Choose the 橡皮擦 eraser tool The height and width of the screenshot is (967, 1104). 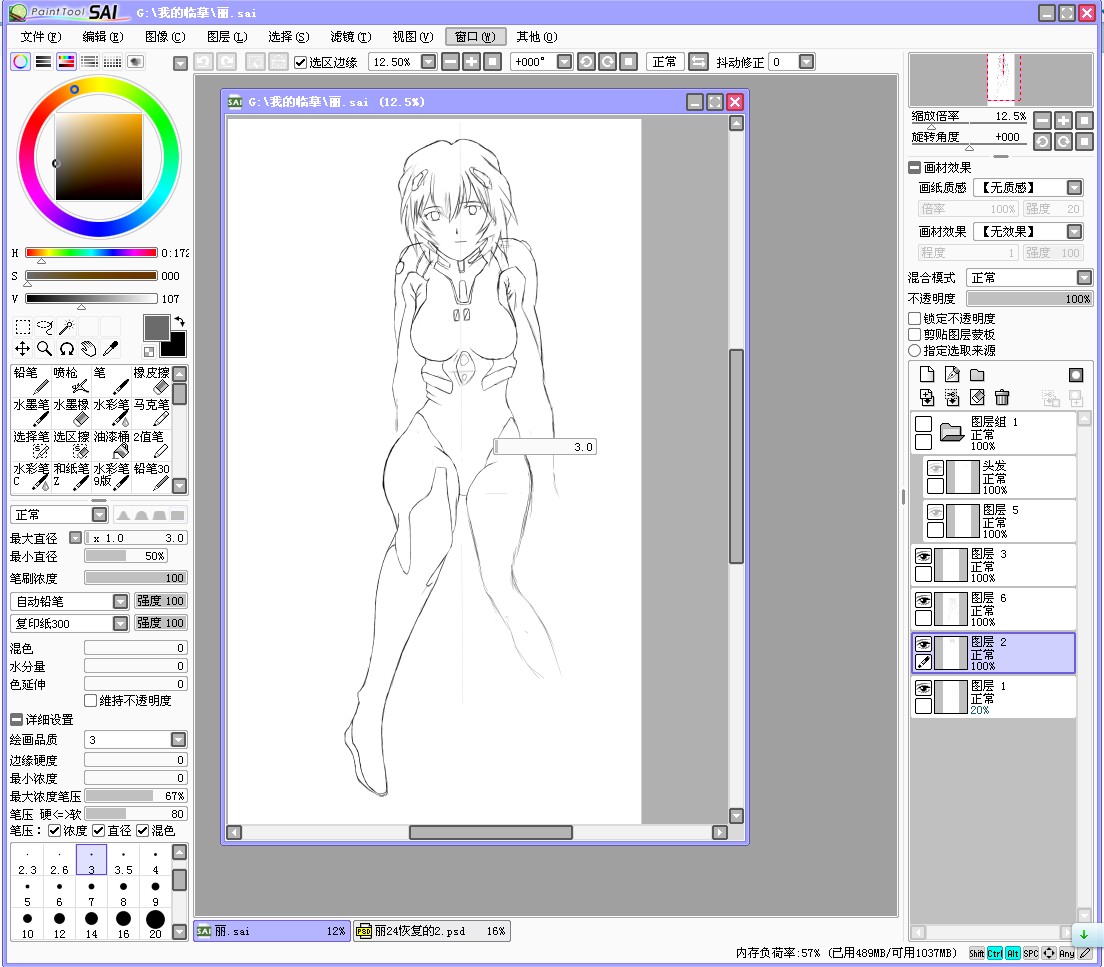151,380
